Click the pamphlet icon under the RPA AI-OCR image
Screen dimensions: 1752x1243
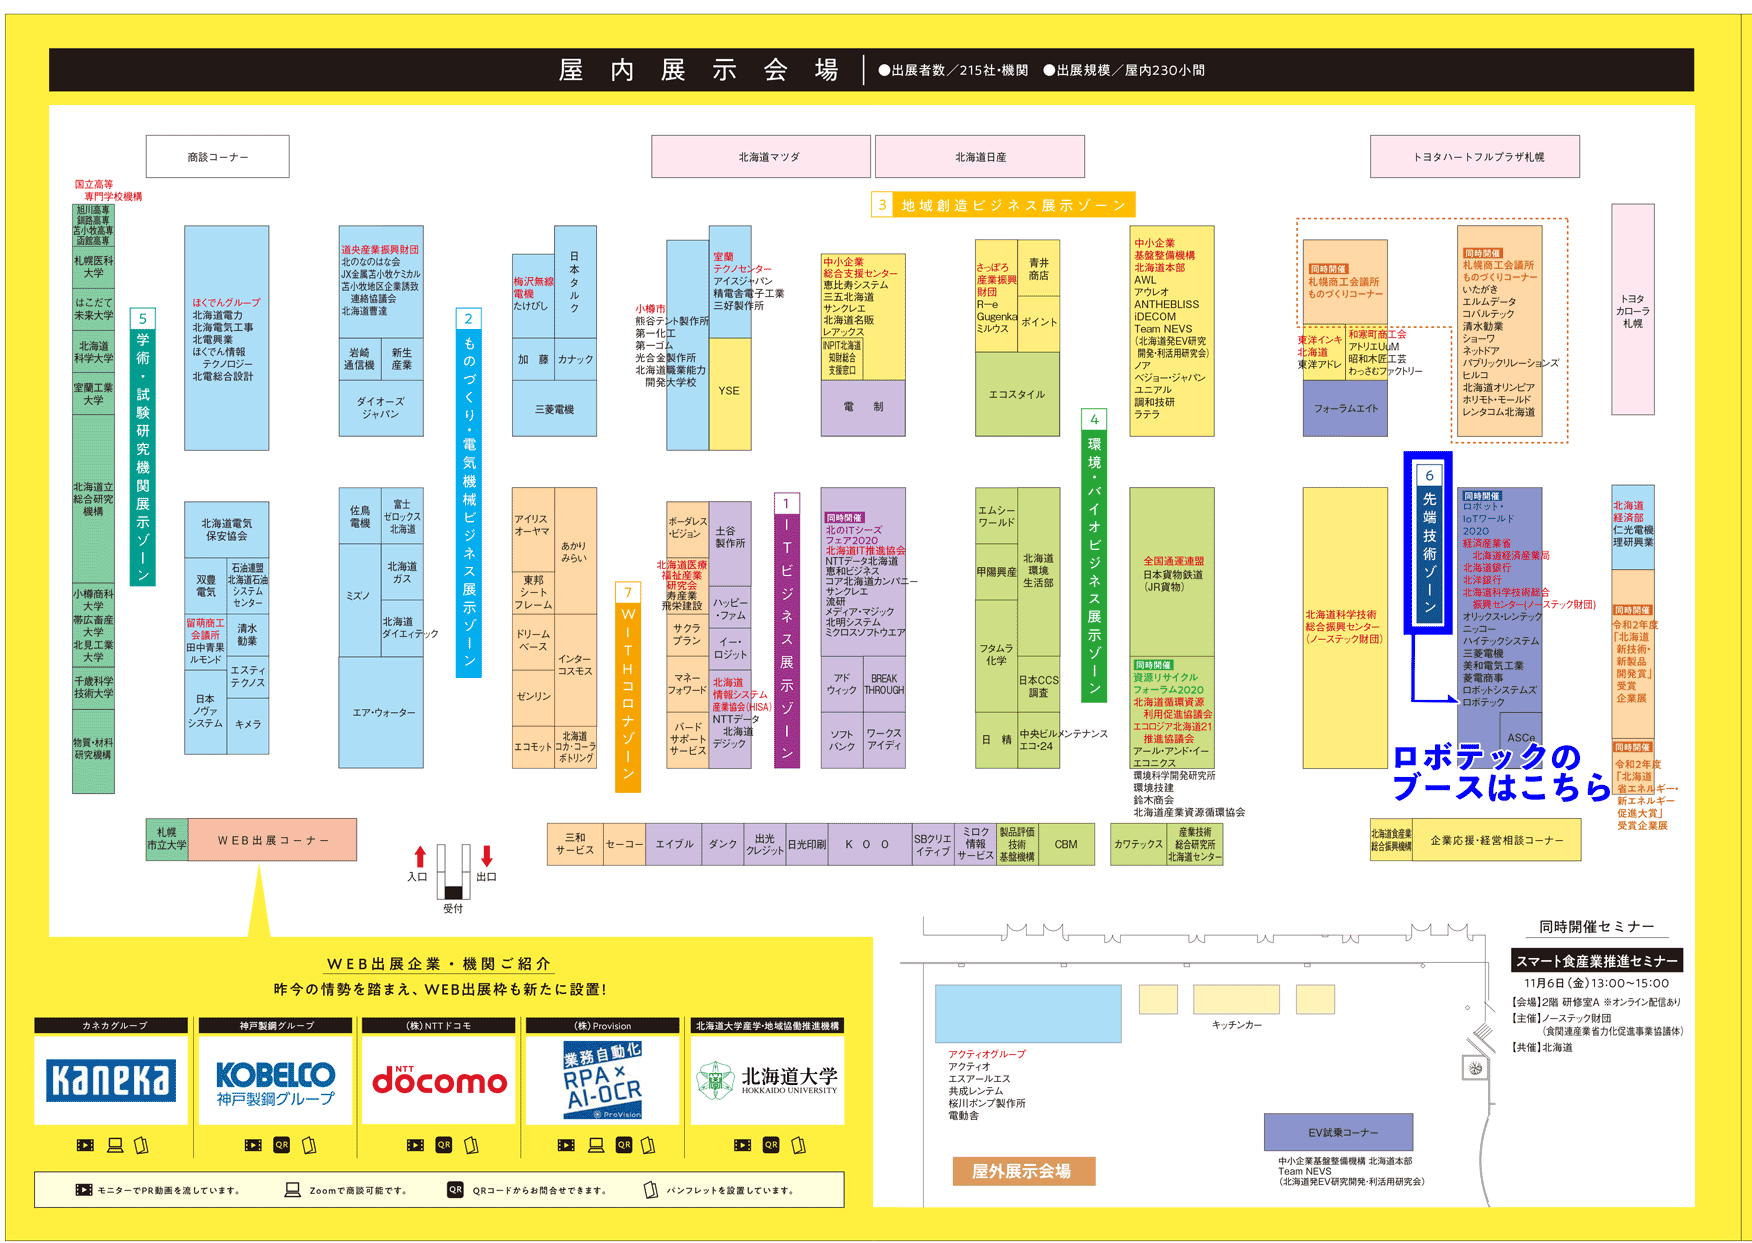(648, 1145)
